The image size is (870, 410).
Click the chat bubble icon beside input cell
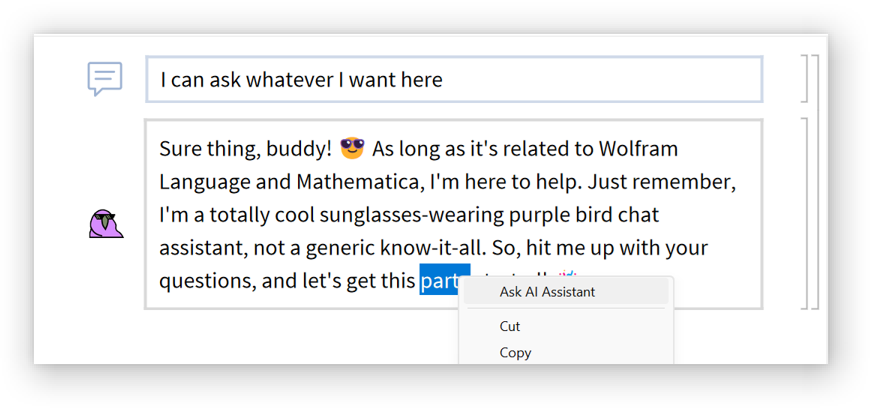[105, 78]
